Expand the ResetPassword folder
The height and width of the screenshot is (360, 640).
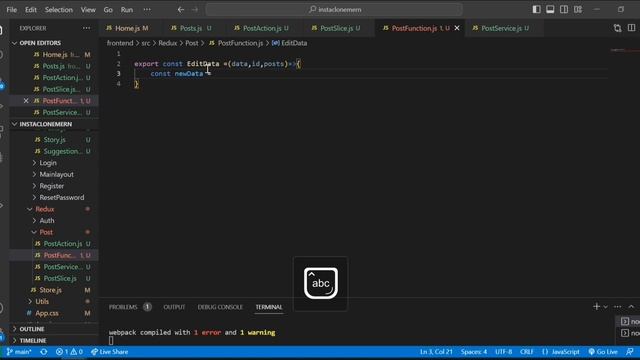tap(54, 198)
